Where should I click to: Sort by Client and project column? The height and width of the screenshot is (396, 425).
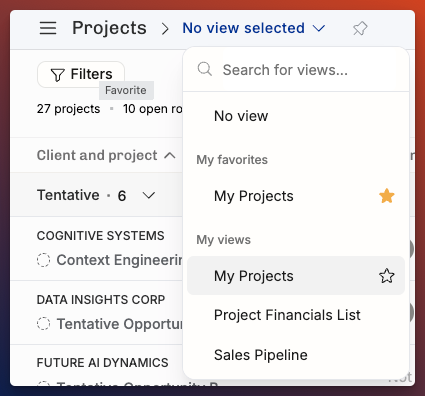tap(106, 155)
